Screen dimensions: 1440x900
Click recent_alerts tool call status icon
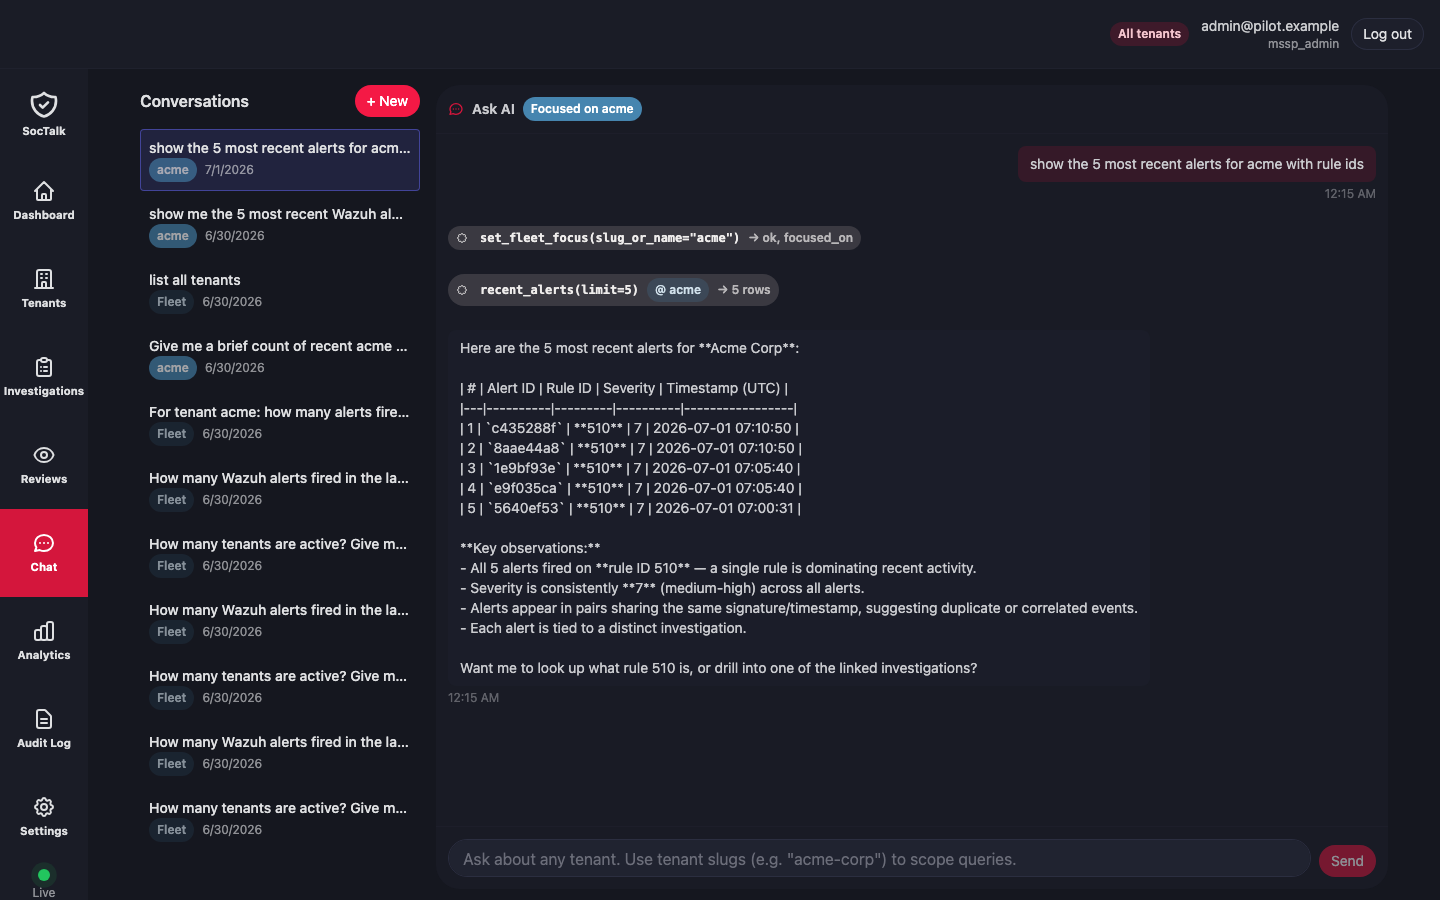click(462, 290)
